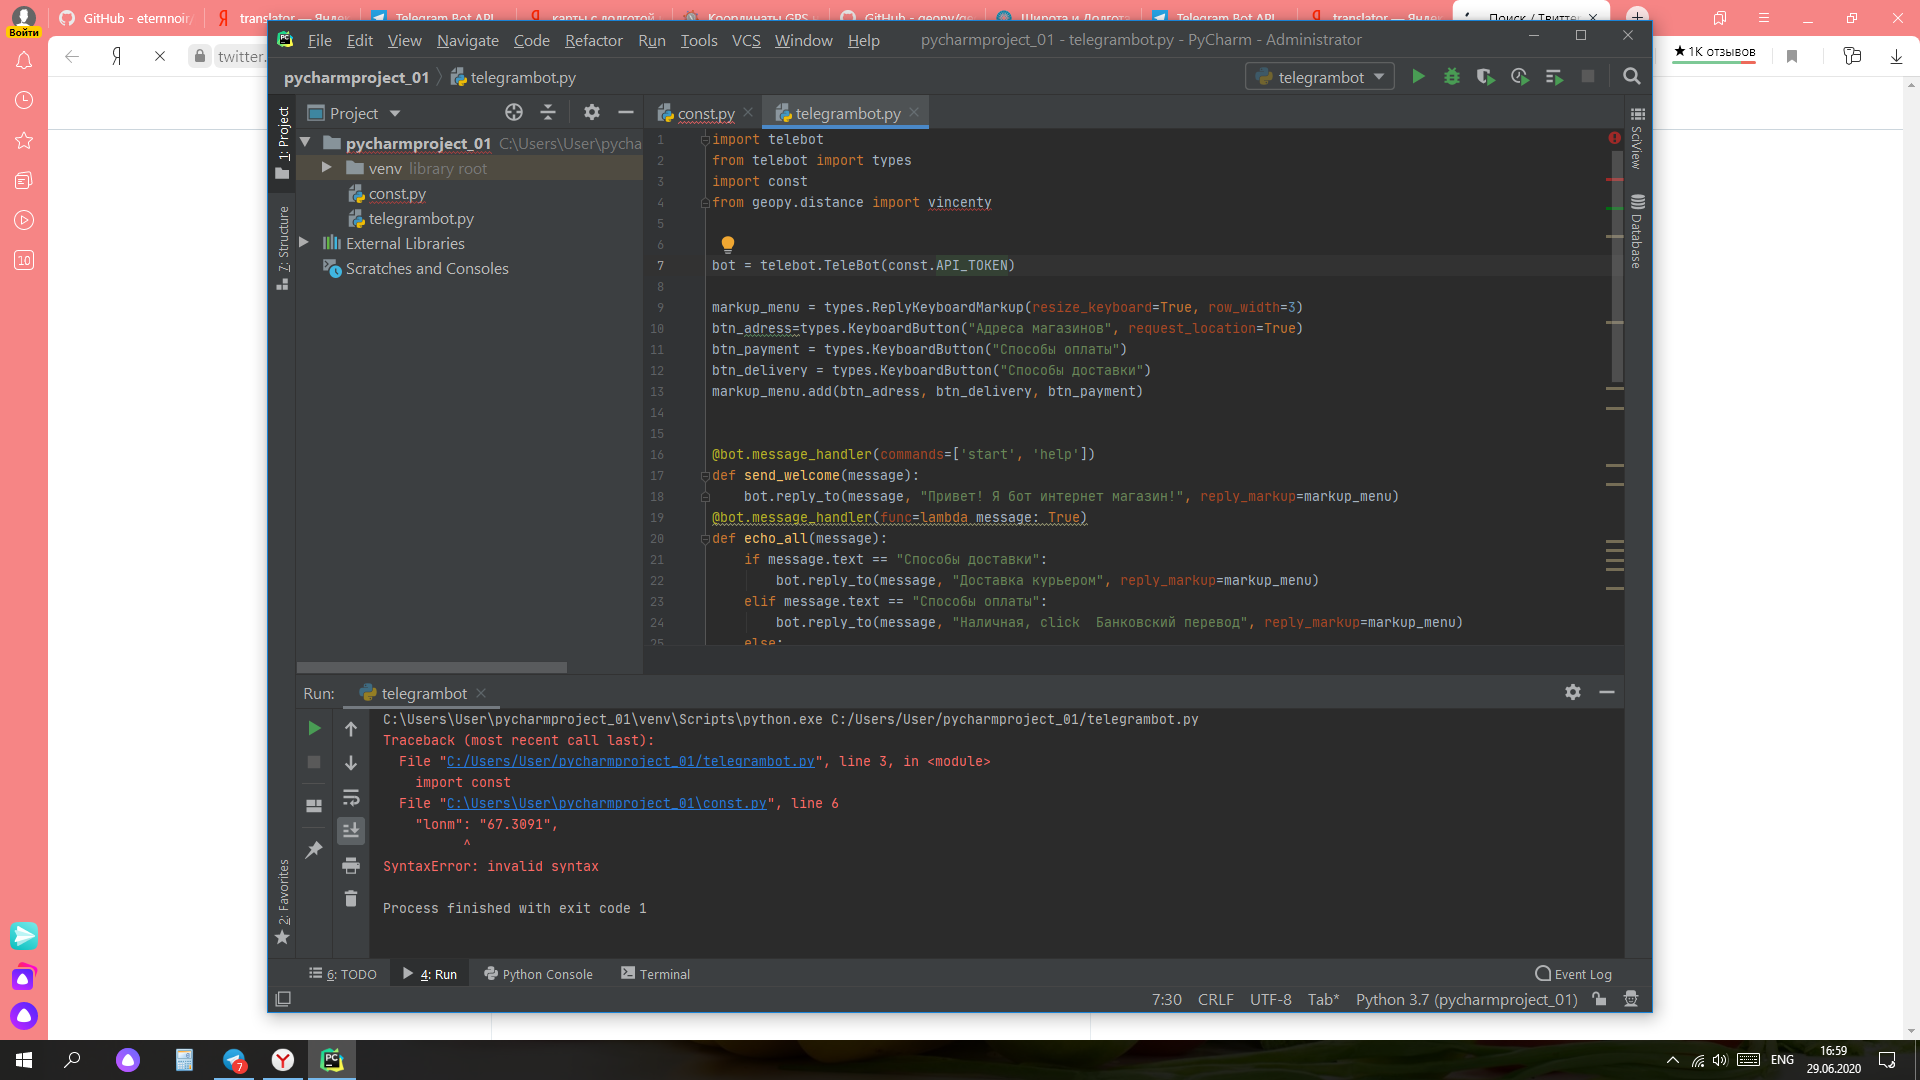Run with coverage icon in the toolbar

click(1486, 77)
